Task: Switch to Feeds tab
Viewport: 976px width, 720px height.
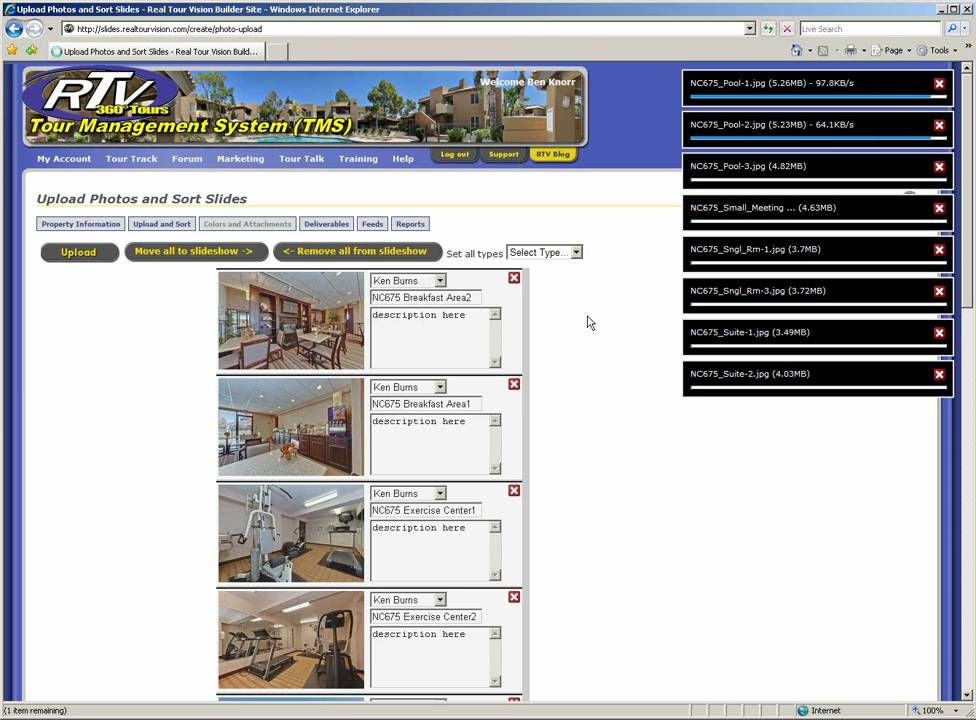Action: click(372, 224)
